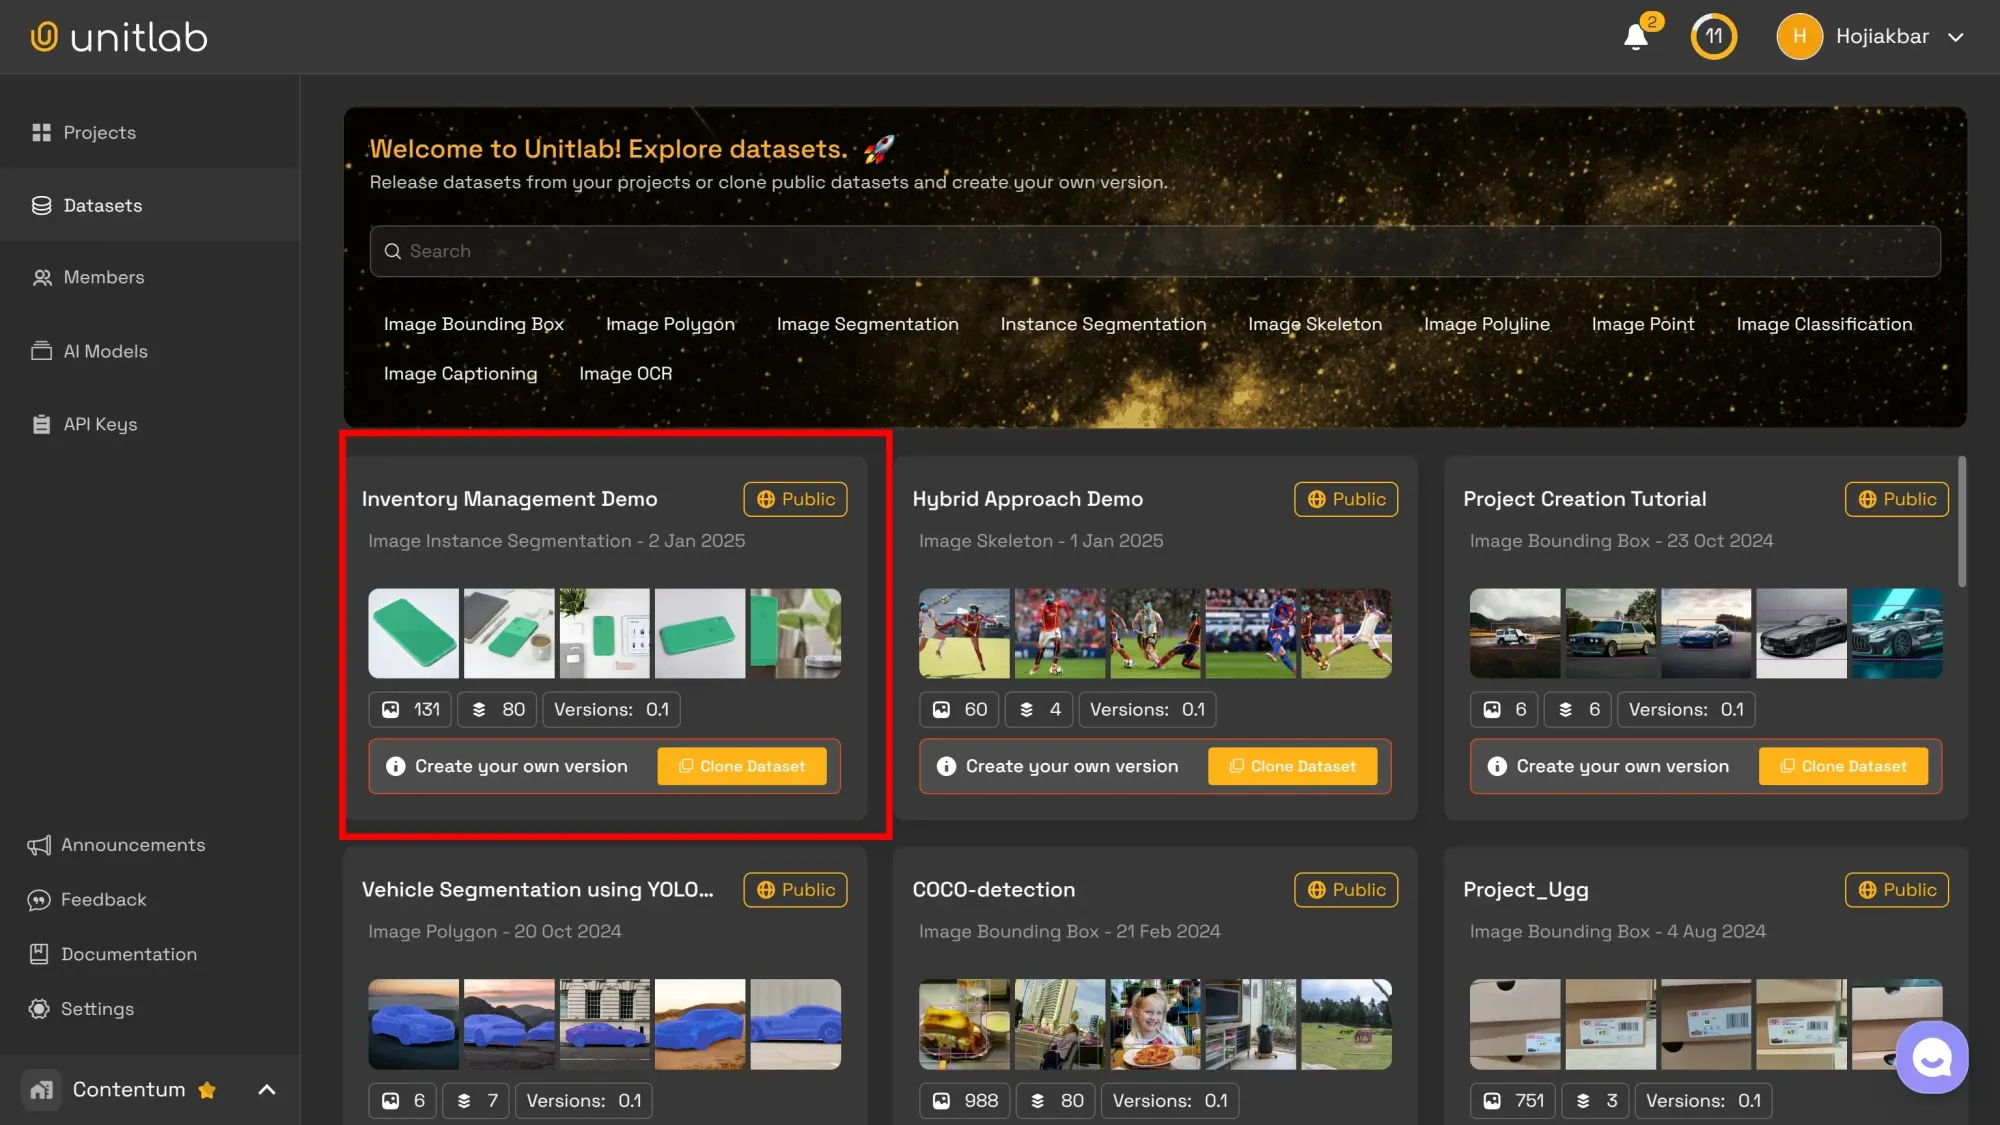Image resolution: width=2000 pixels, height=1125 pixels.
Task: Open the Feedback sidebar item
Action: click(x=103, y=900)
